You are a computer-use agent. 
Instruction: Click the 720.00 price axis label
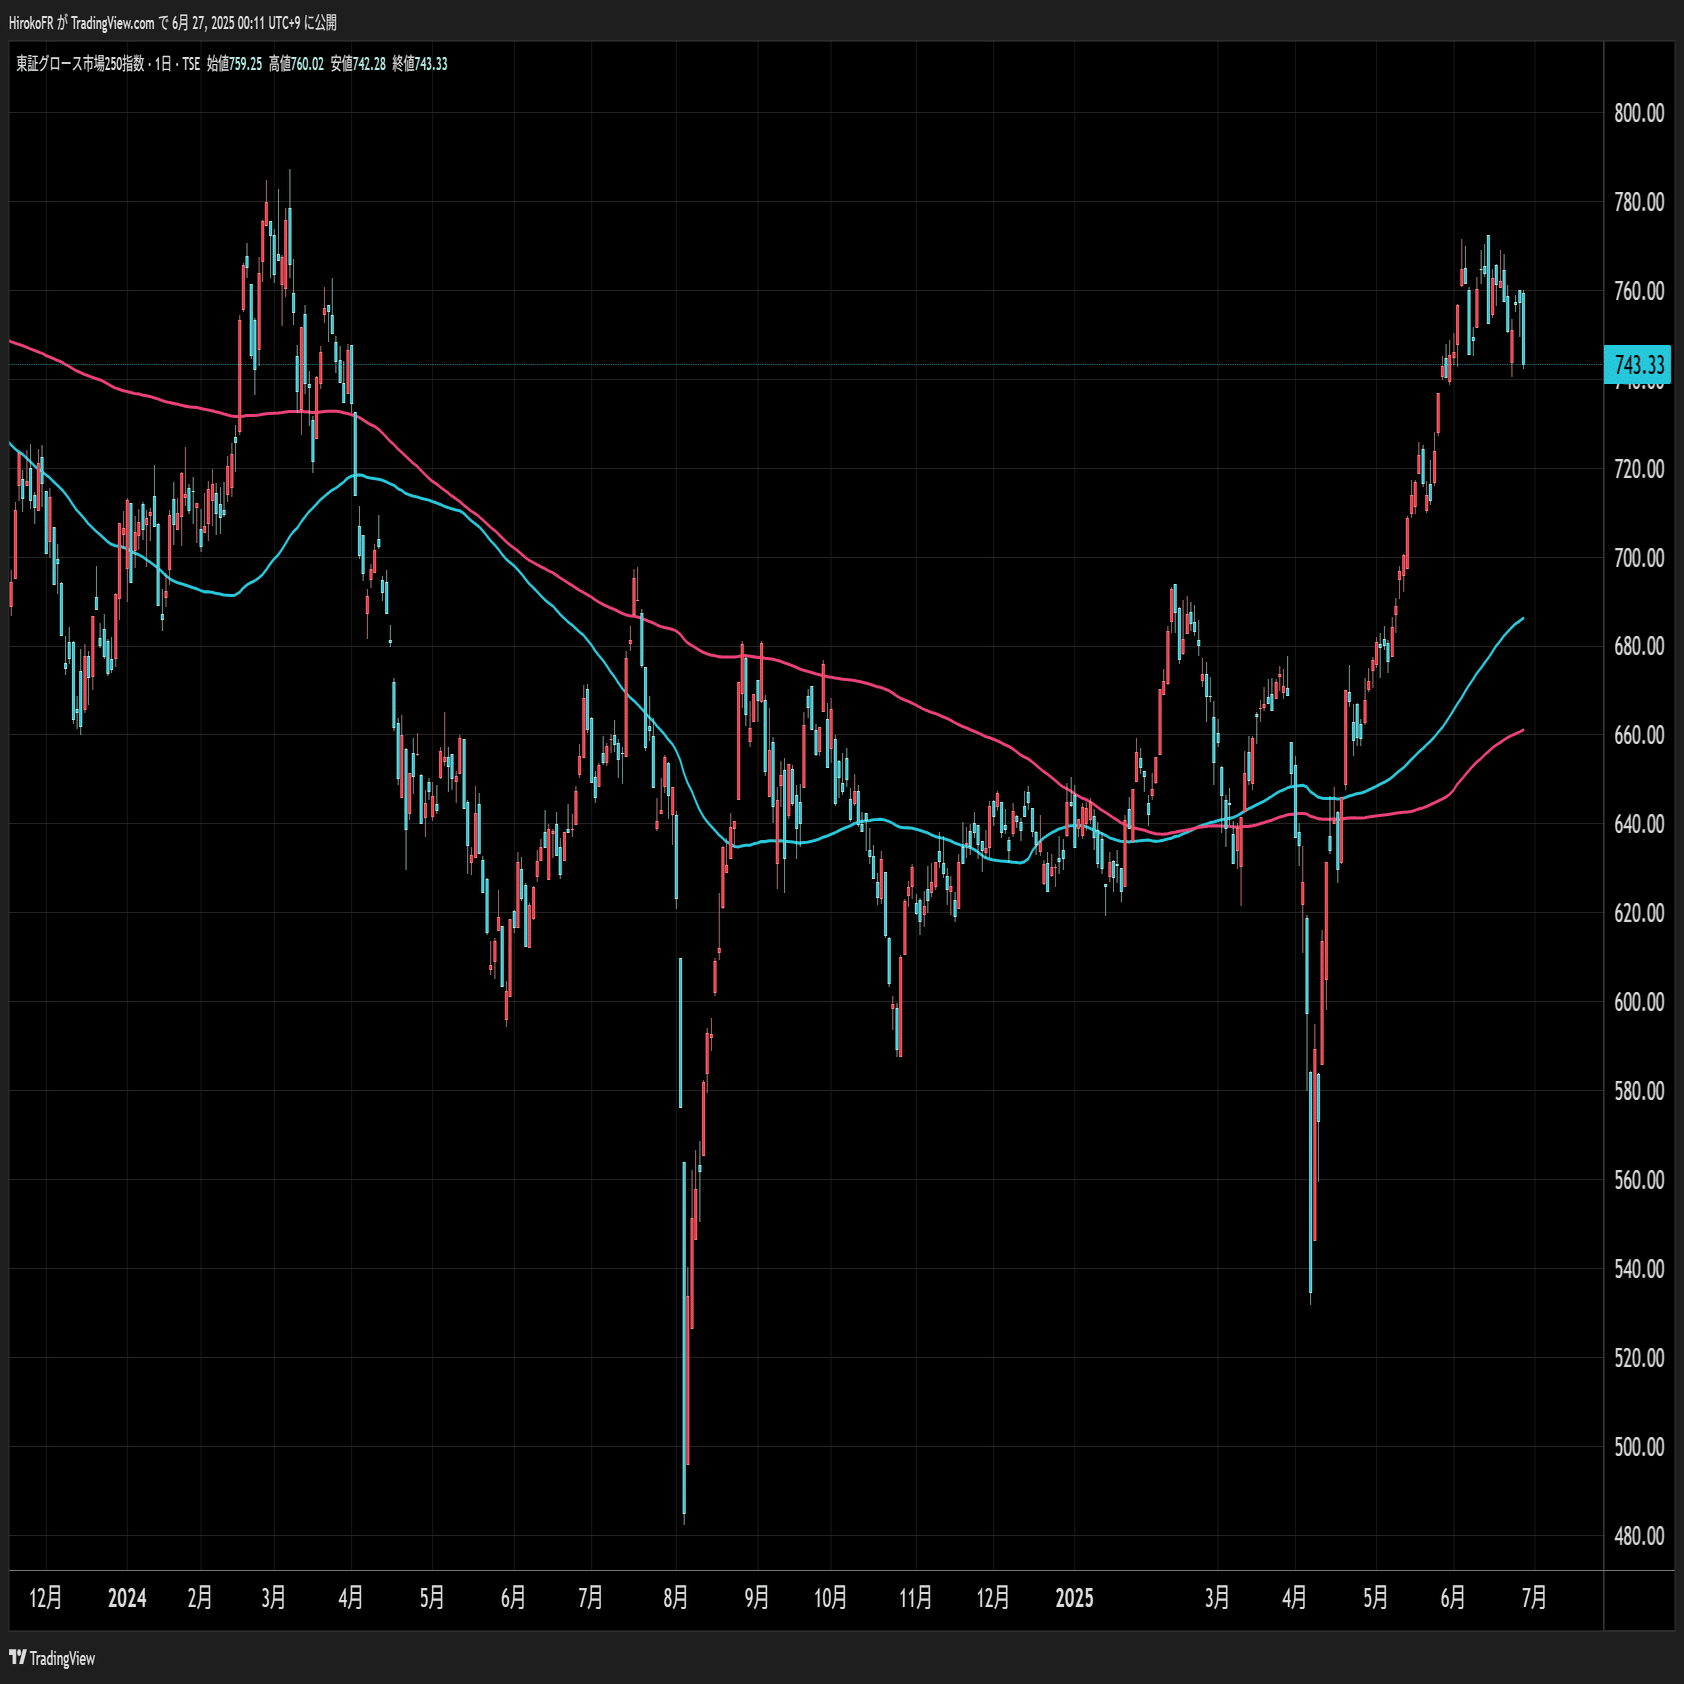pos(1639,469)
